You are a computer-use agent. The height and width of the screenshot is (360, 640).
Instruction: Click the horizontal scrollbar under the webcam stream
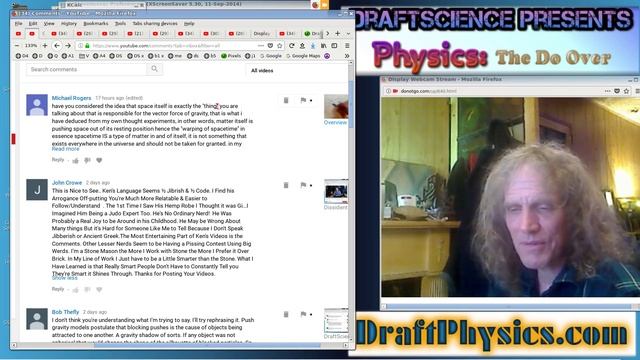tap(509, 306)
